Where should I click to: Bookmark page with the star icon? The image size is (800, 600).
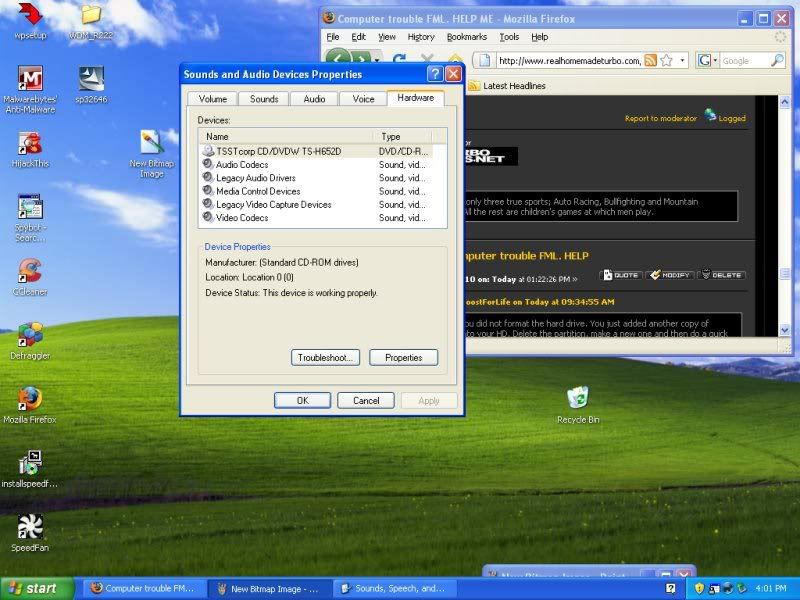[666, 61]
